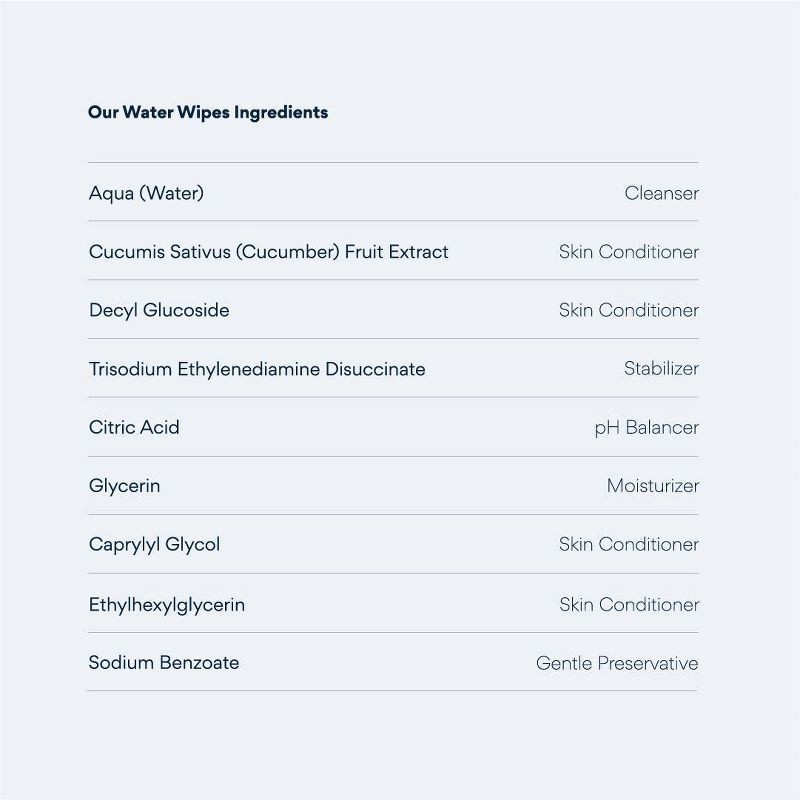Screen dimensions: 800x800
Task: Select the Decyl Glucoside ingredient
Action: coord(159,310)
